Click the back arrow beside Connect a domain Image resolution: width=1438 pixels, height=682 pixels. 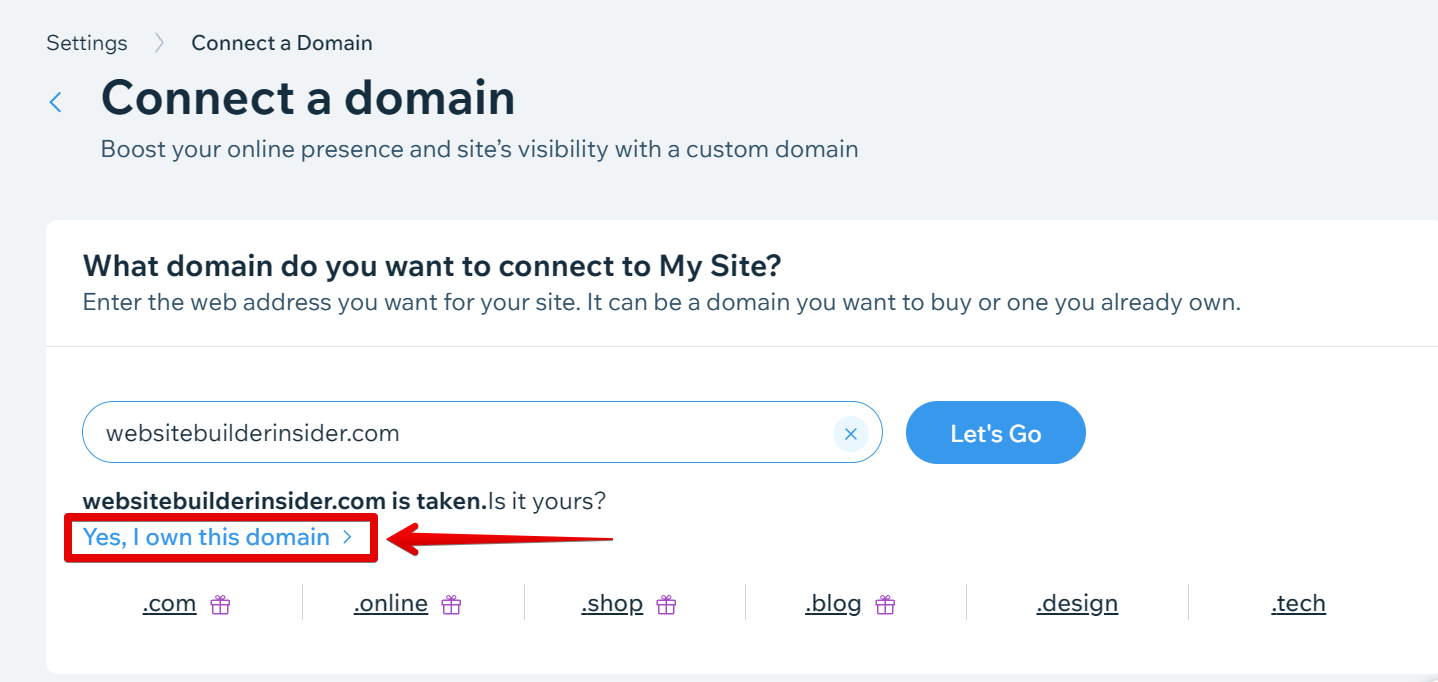pos(56,101)
